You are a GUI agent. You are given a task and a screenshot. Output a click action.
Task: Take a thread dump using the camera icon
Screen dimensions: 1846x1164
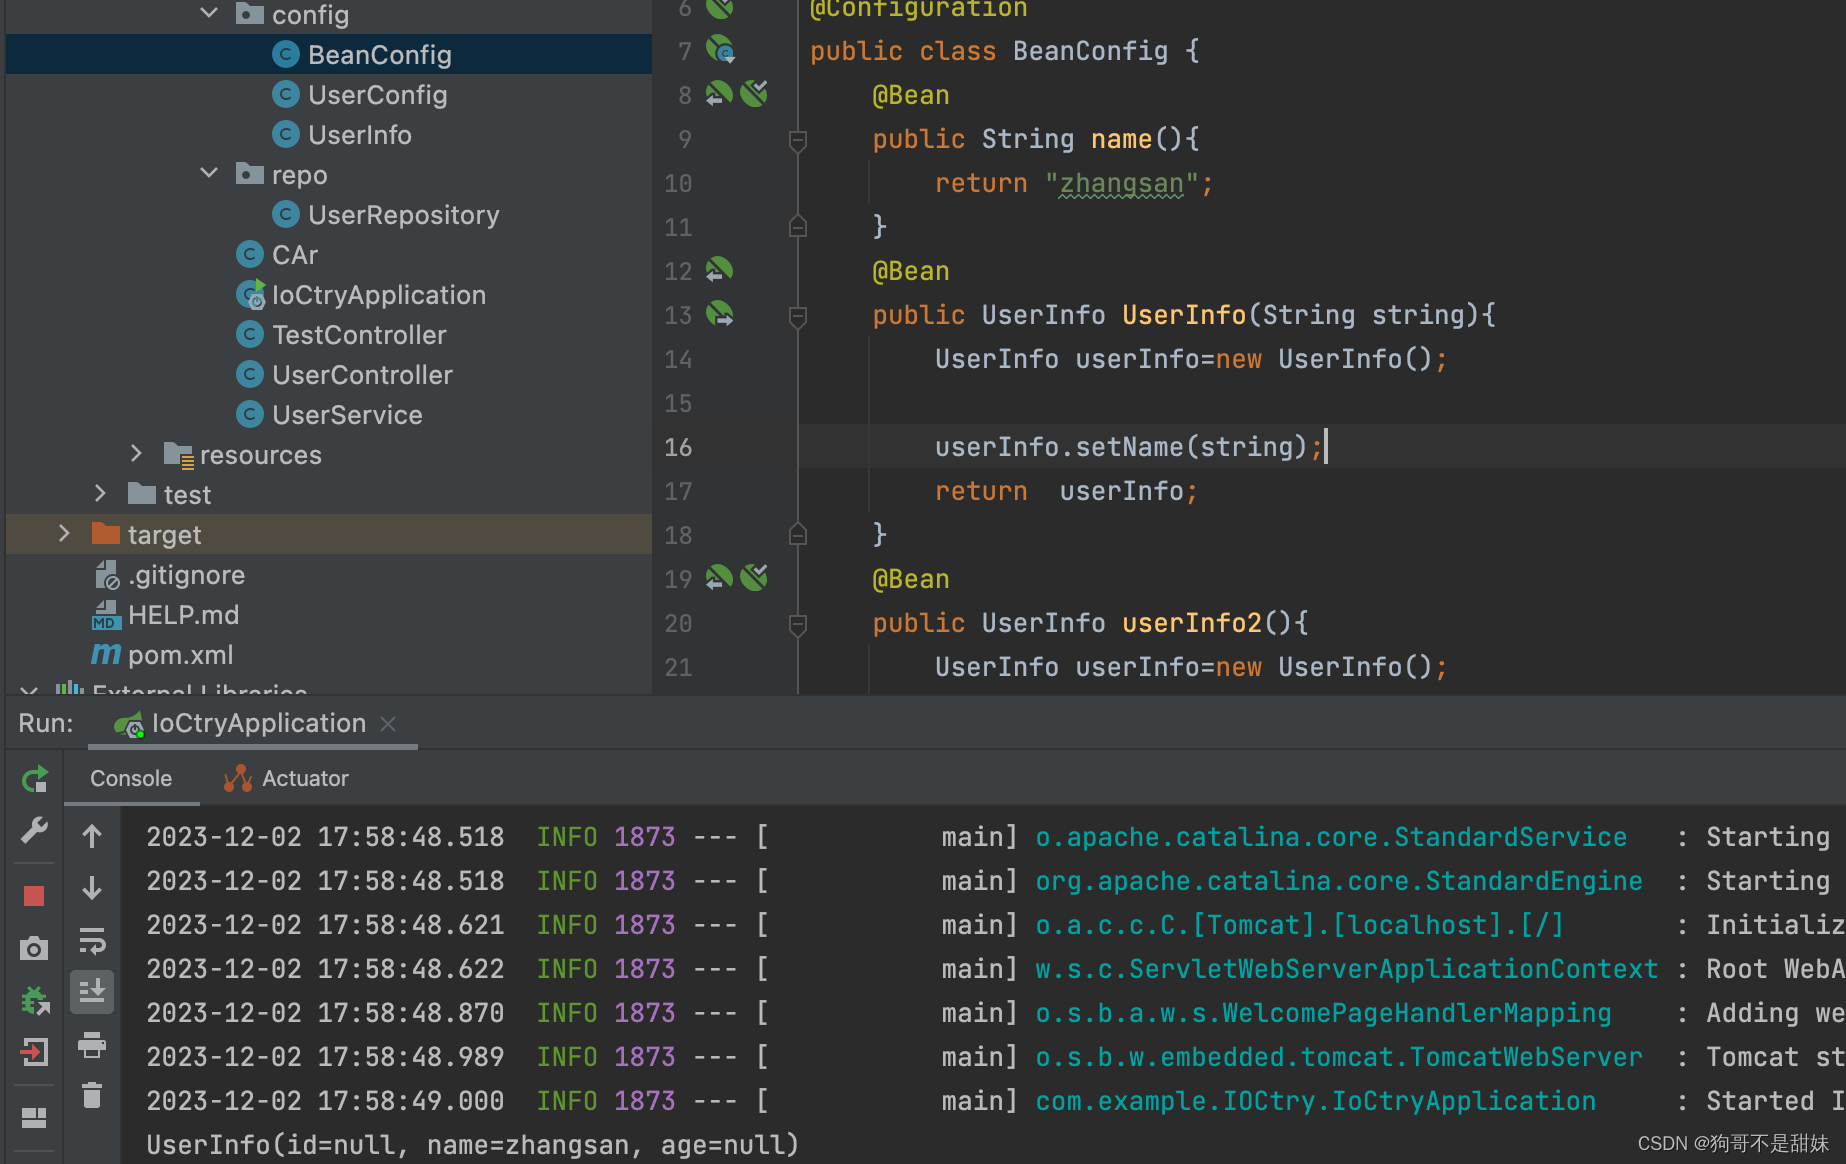[34, 948]
